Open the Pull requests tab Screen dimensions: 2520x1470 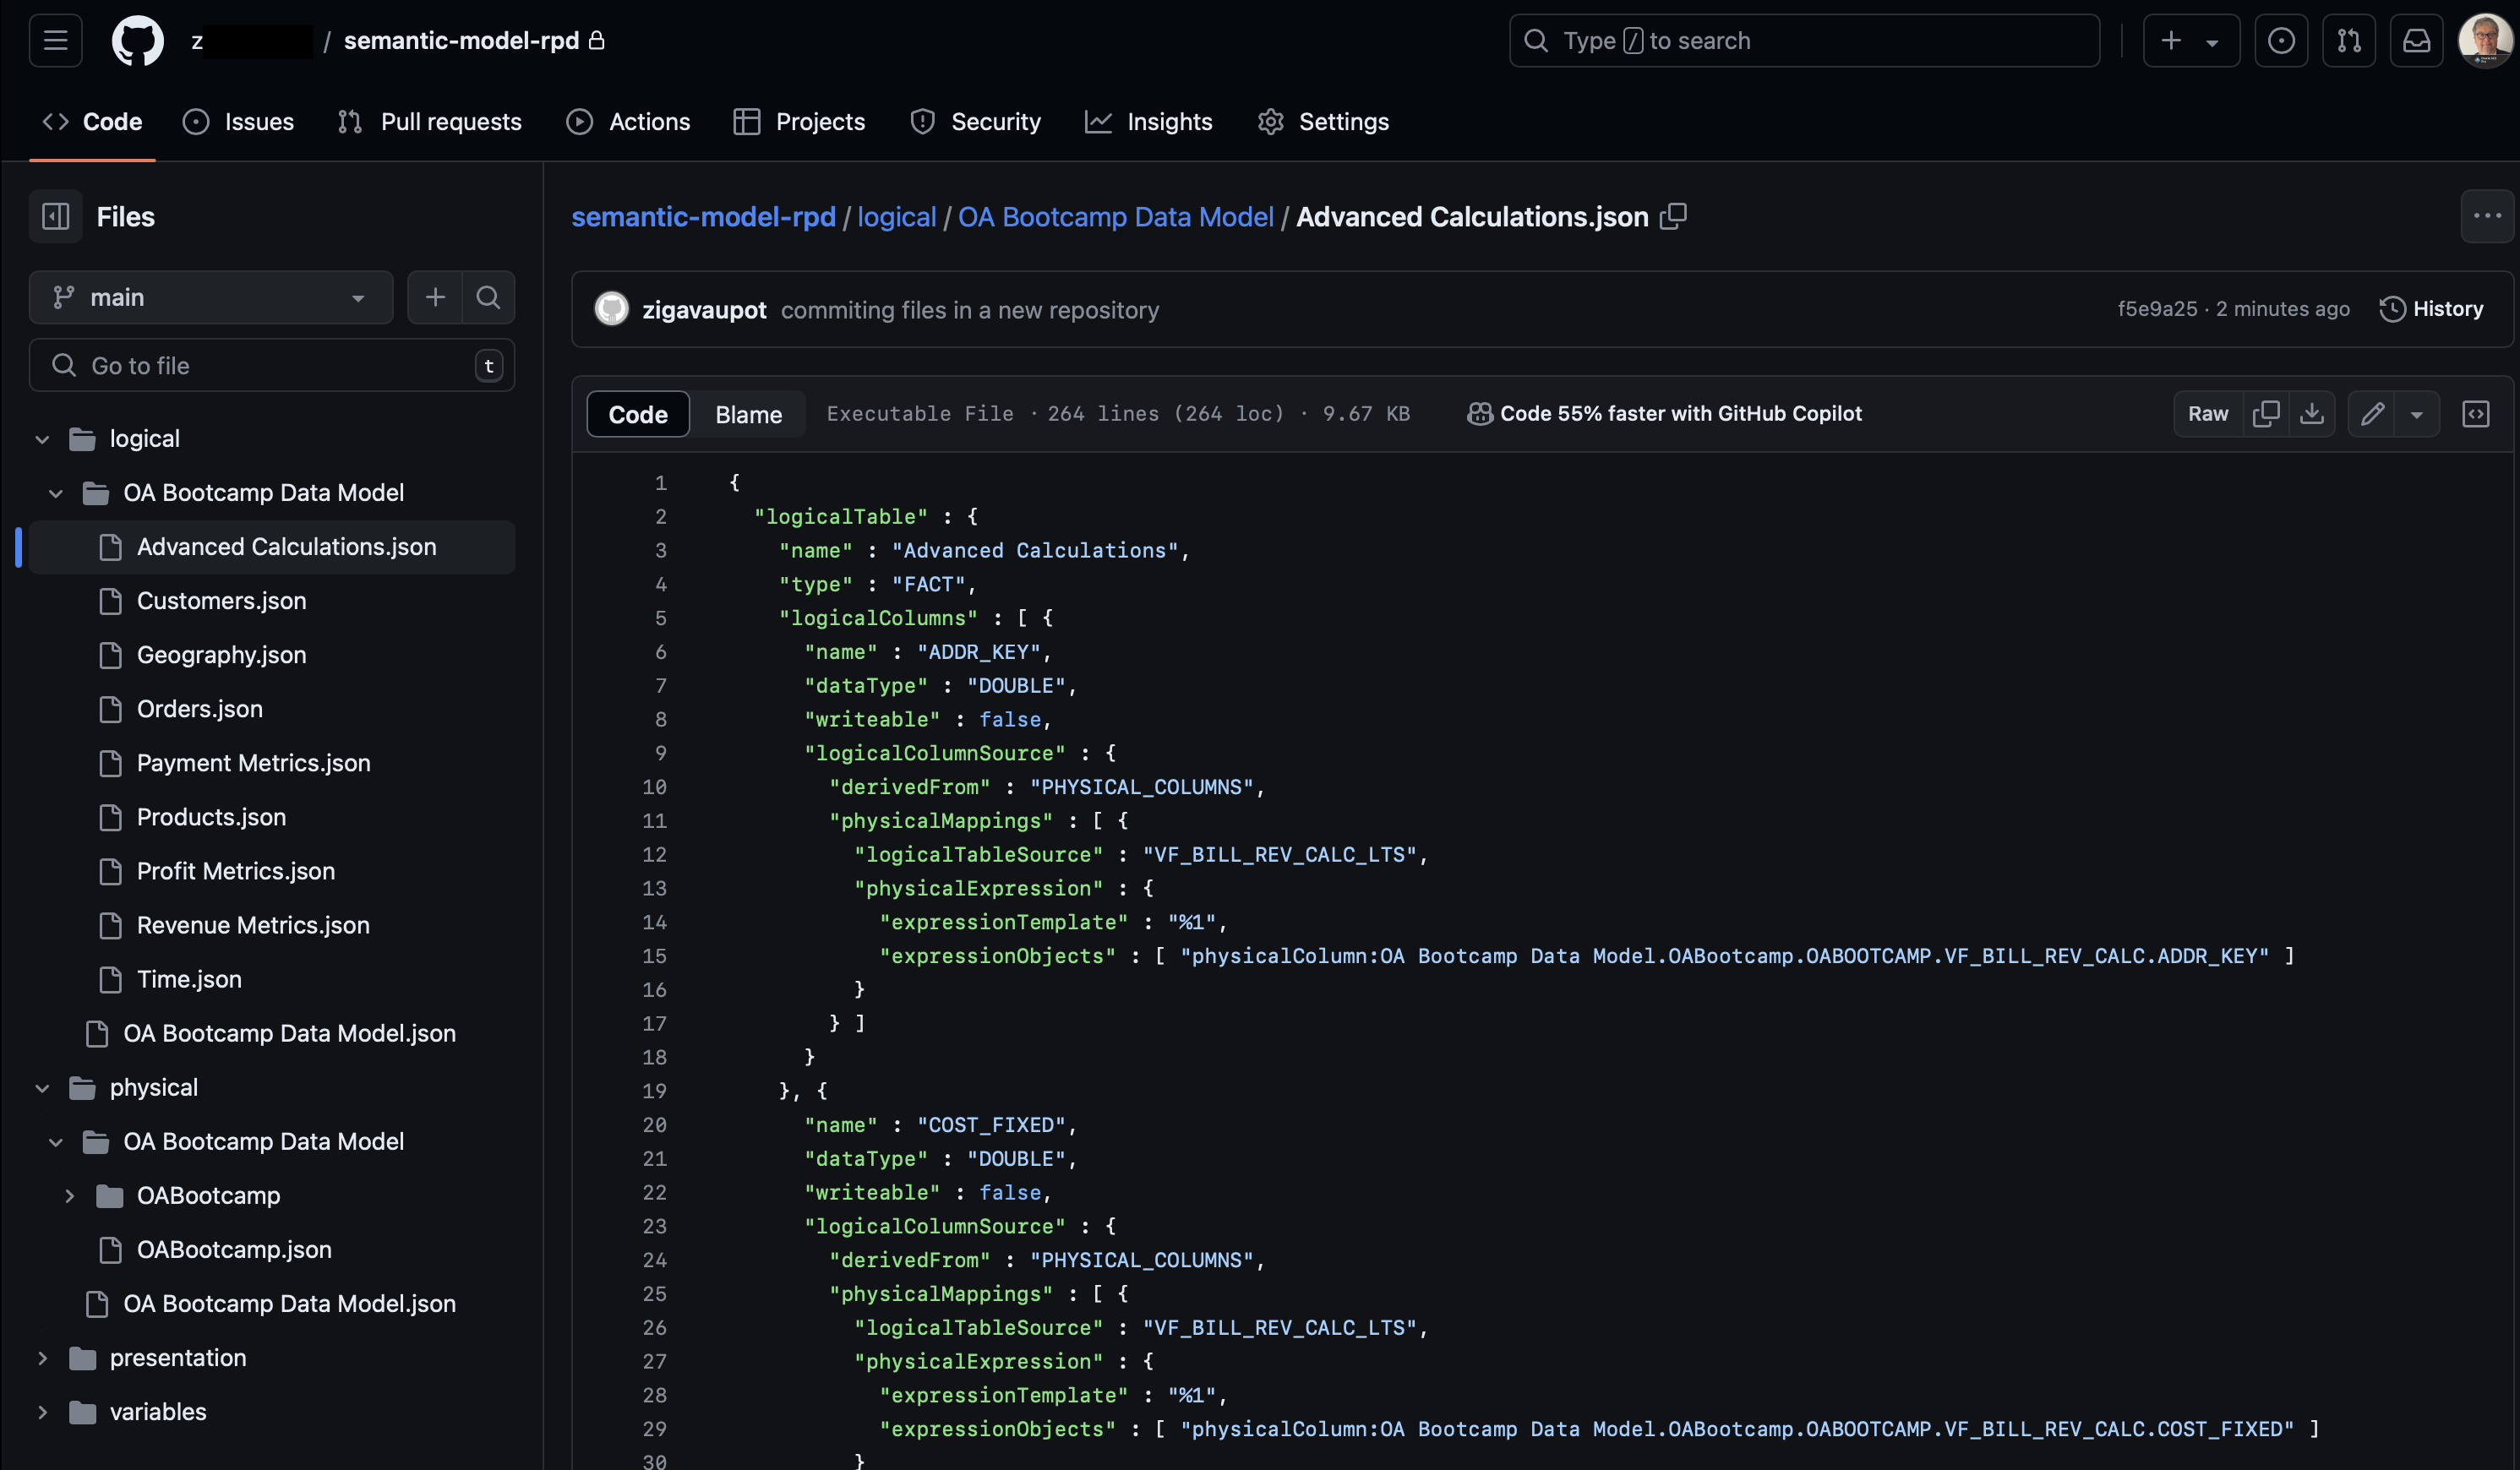[x=430, y=122]
